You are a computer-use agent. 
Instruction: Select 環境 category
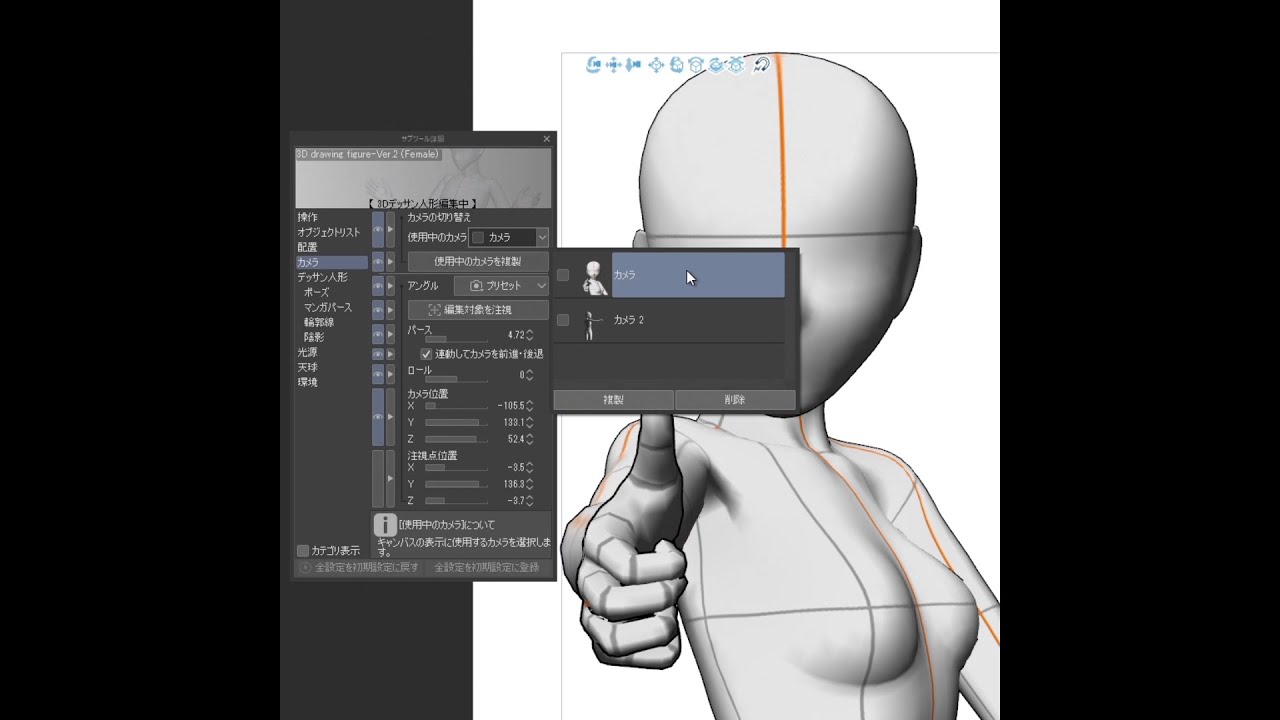coord(307,382)
